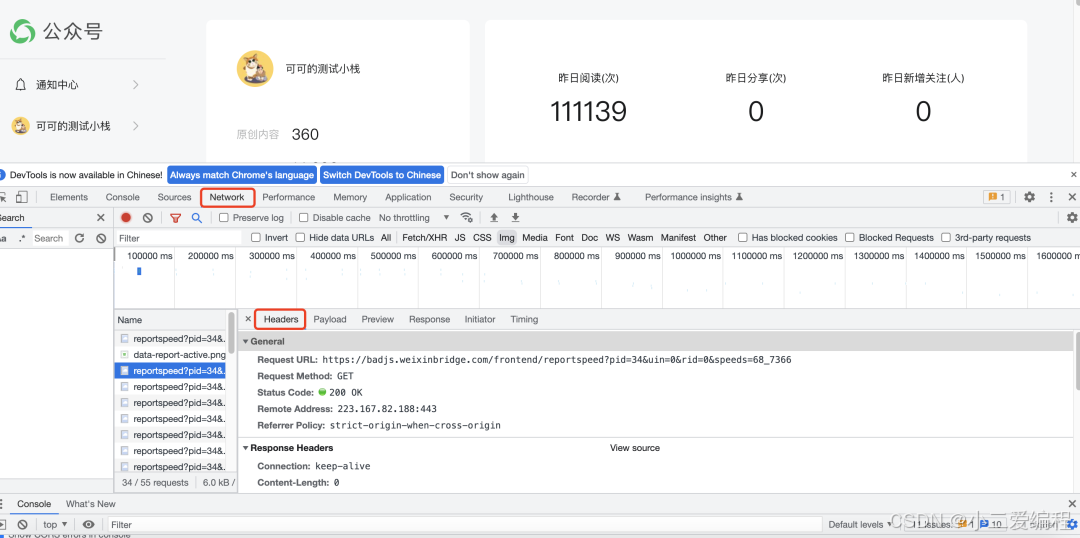The height and width of the screenshot is (538, 1080).
Task: Filter by Fetch/XHR type
Action: 424,238
